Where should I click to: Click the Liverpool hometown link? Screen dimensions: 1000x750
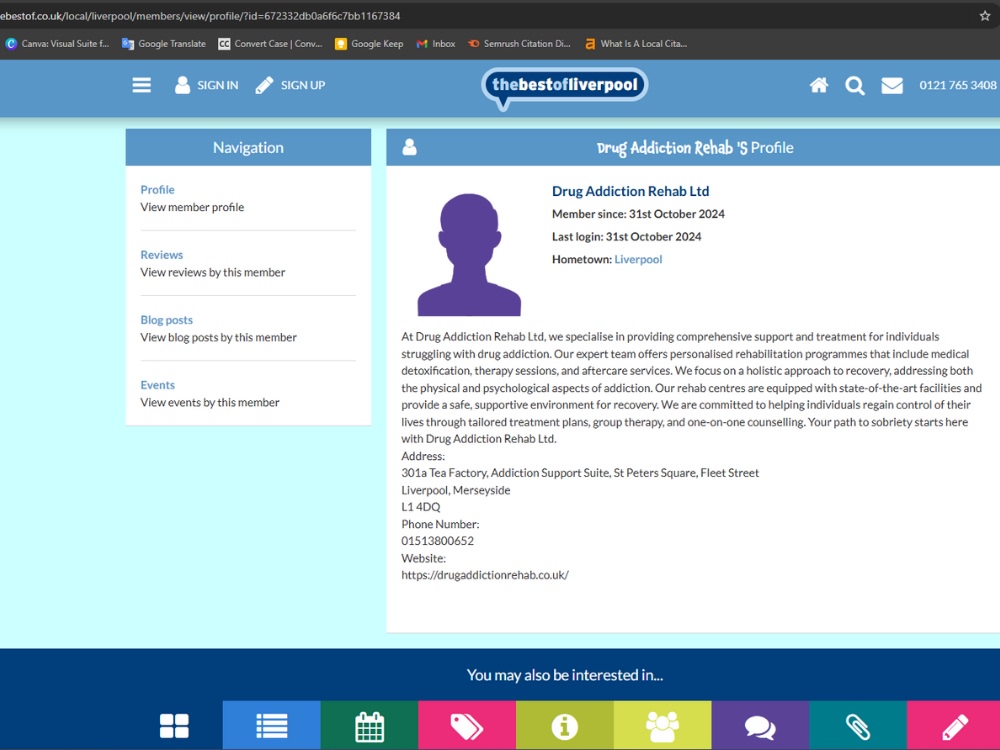click(638, 259)
